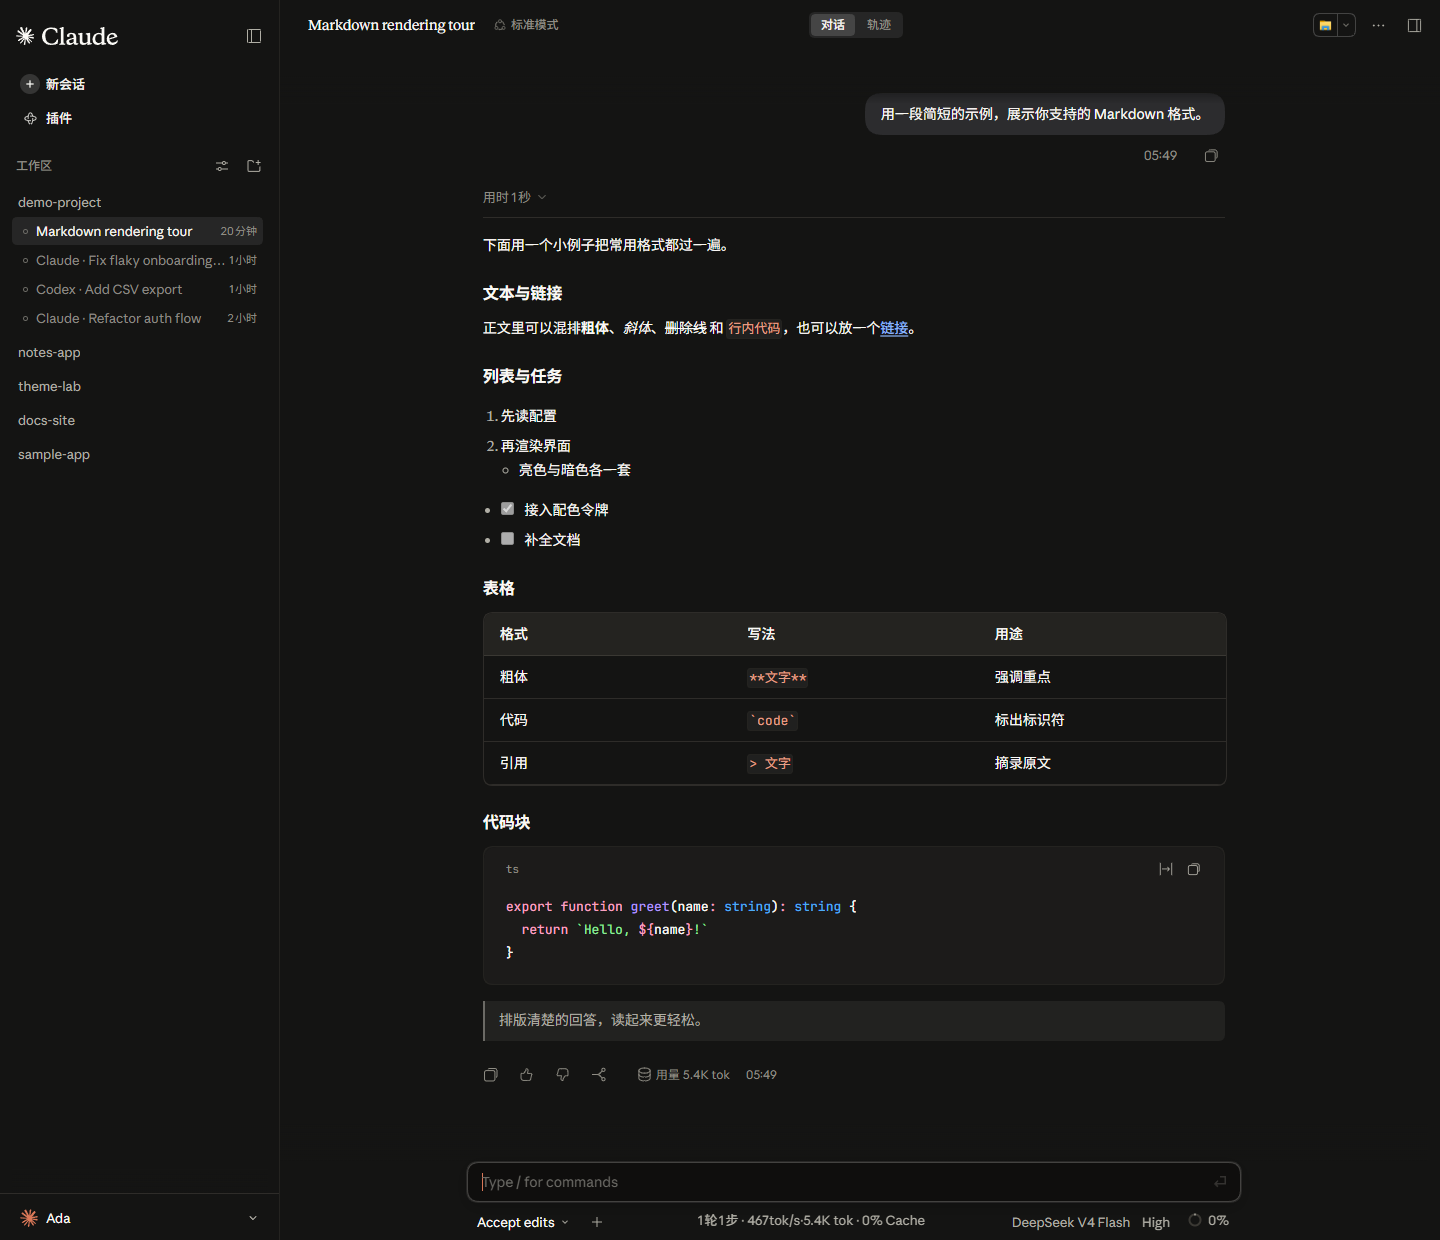Screen dimensions: 1440x1240
Task: Change the High effort level setting
Action: (x=1156, y=1222)
